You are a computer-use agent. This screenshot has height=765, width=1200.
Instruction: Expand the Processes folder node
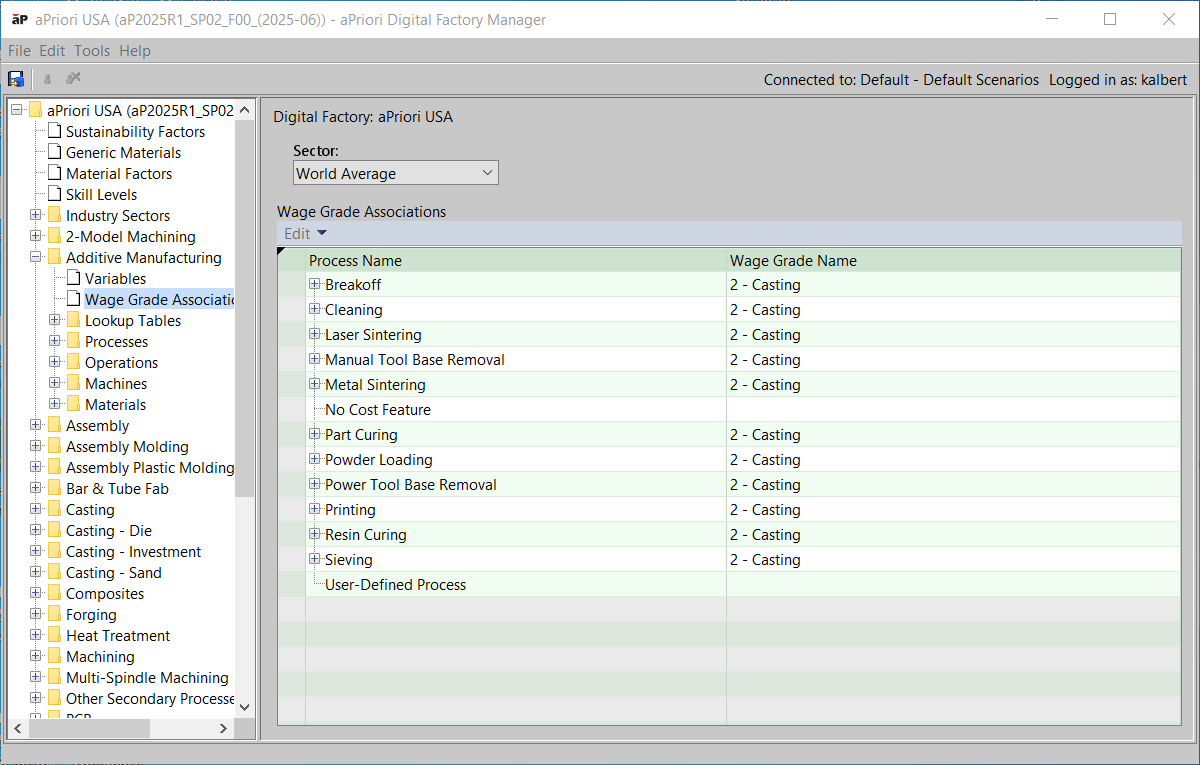55,341
